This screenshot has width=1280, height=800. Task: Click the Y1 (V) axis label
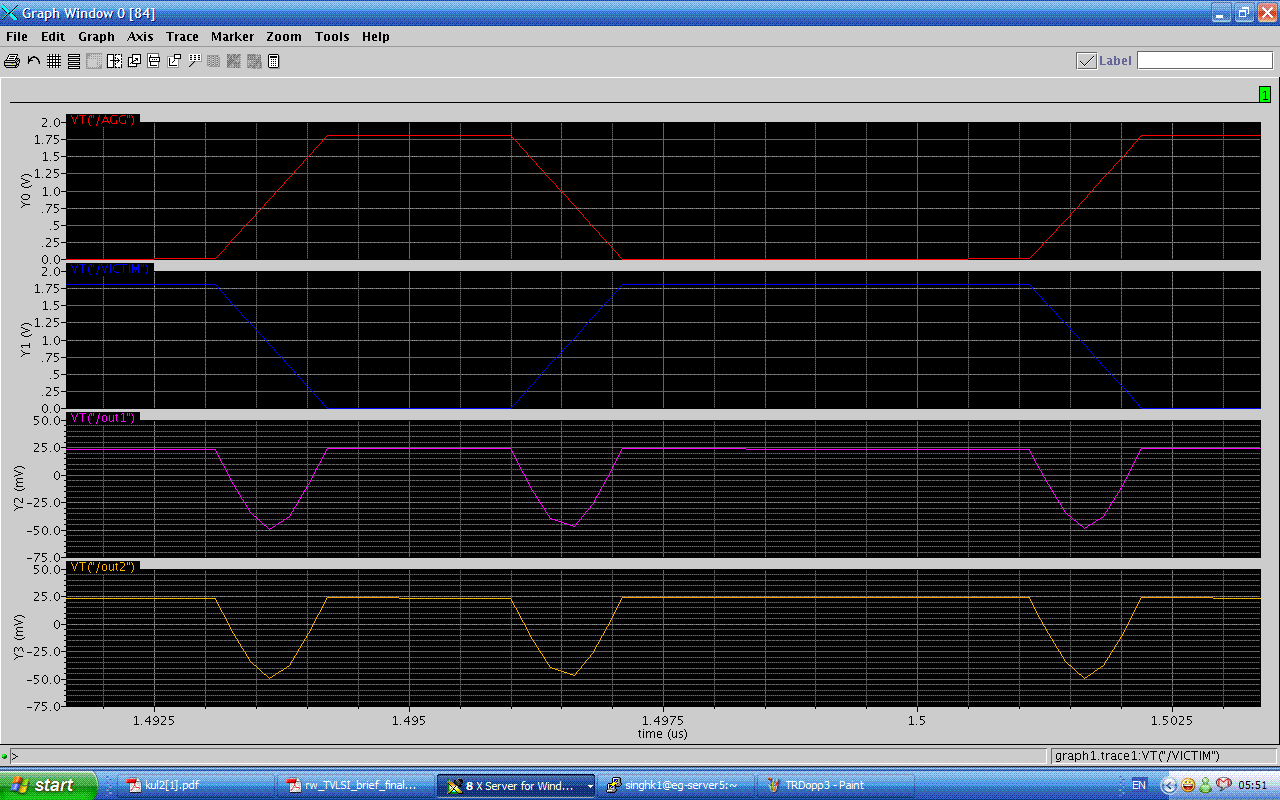point(24,340)
